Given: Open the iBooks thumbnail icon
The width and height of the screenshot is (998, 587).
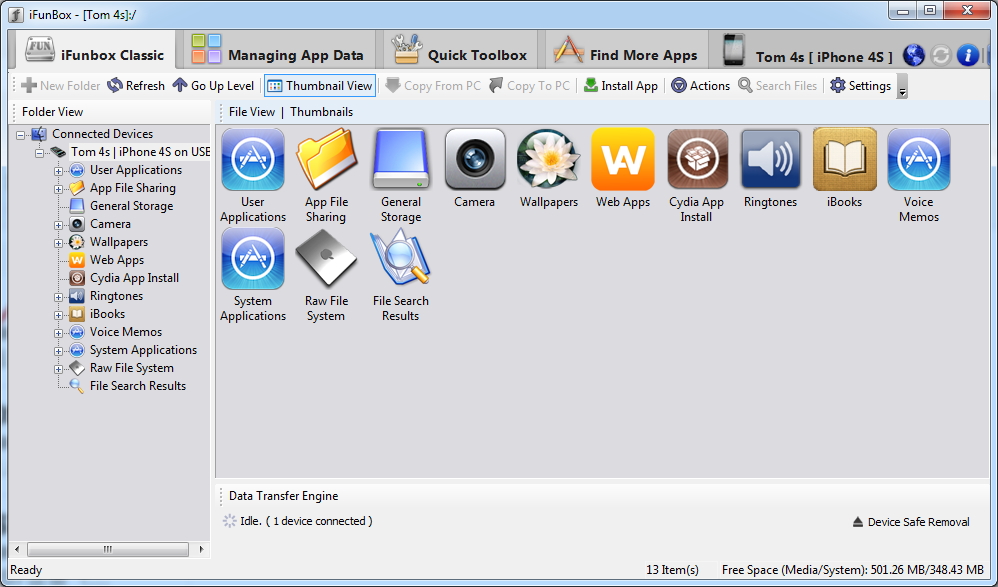Looking at the screenshot, I should (x=845, y=160).
